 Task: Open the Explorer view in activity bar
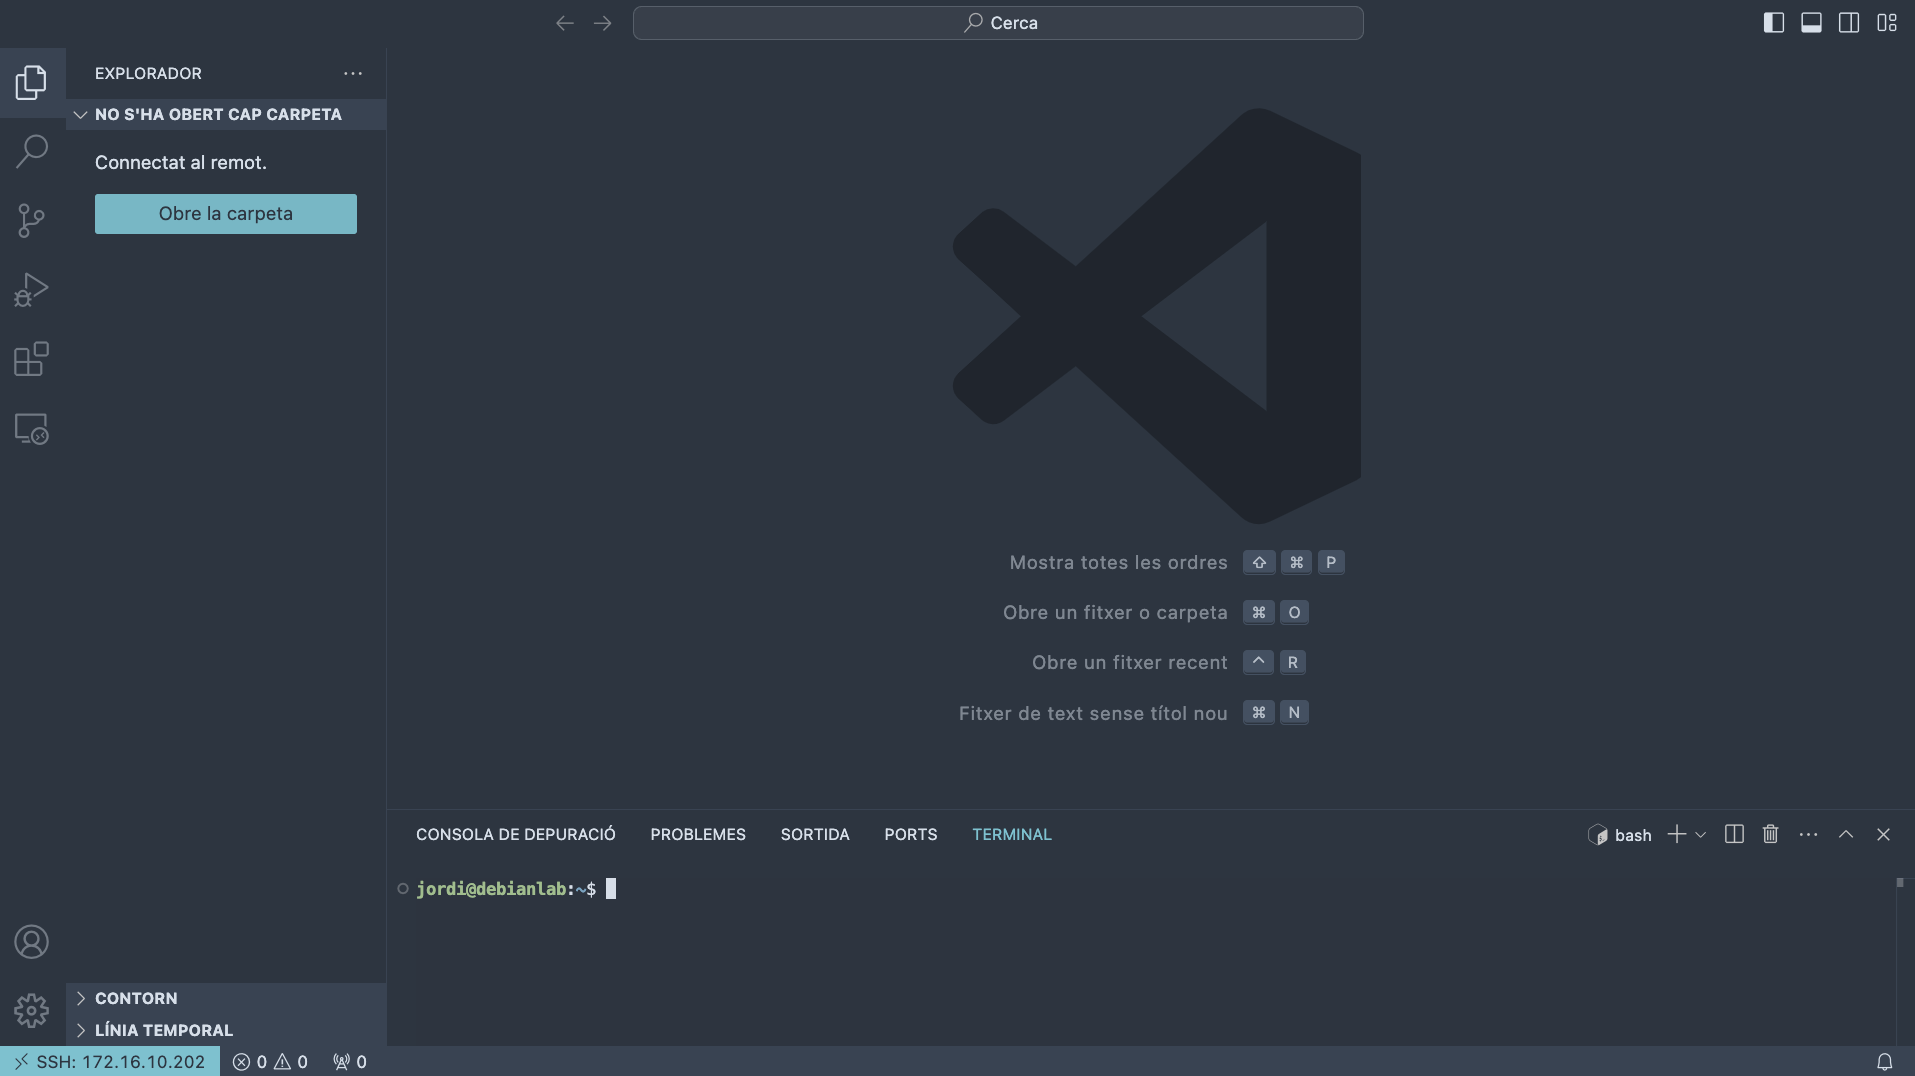pos(32,82)
